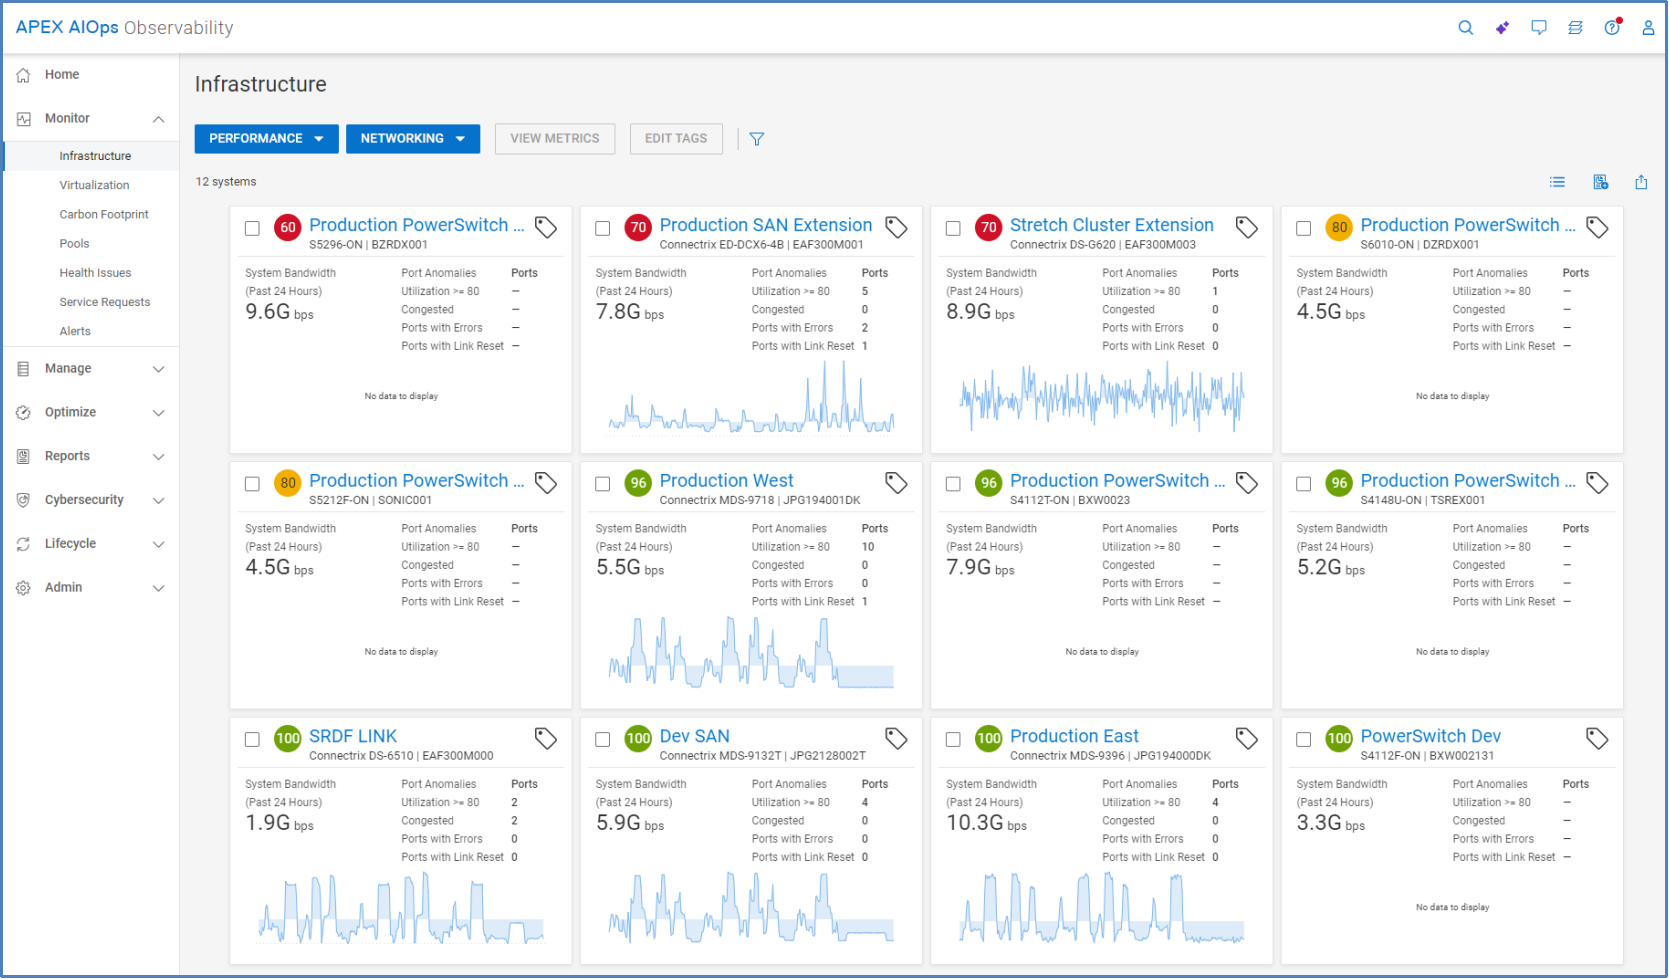Click the EDIT TAGS button
The width and height of the screenshot is (1669, 979).
point(676,139)
